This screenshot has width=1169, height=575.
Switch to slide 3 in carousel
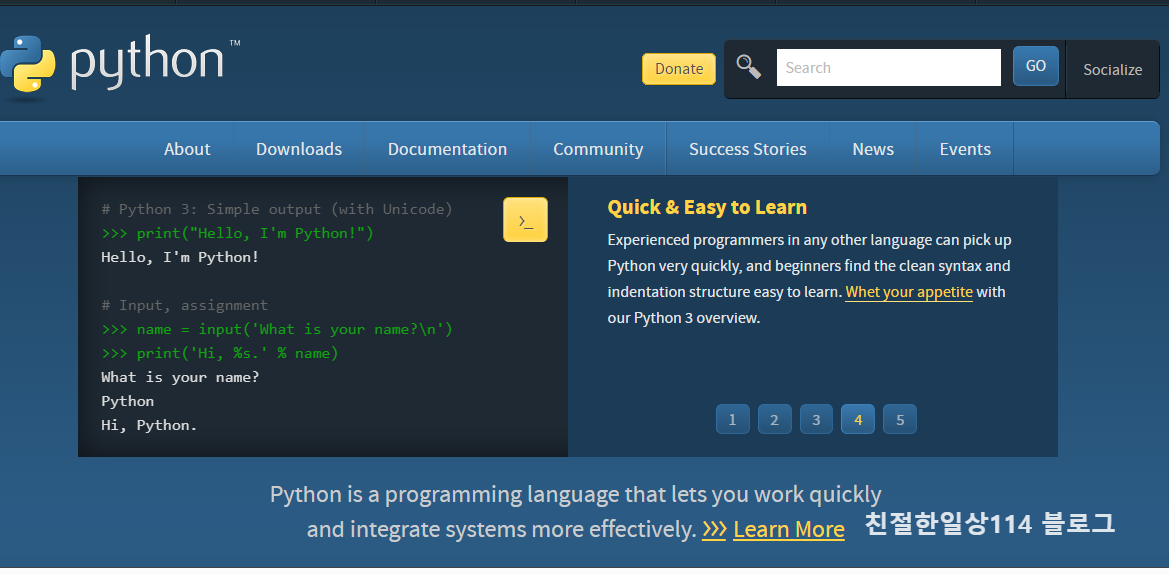[x=816, y=419]
